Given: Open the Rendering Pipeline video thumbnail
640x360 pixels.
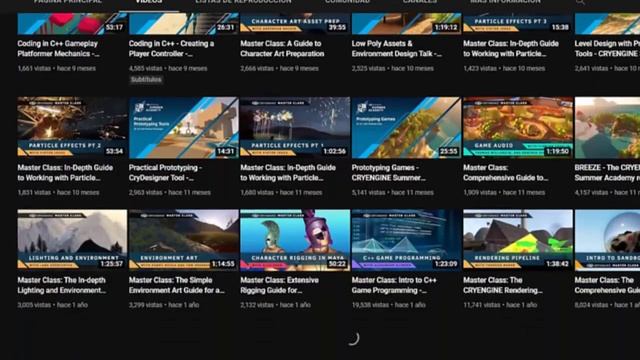Looking at the screenshot, I should point(518,240).
